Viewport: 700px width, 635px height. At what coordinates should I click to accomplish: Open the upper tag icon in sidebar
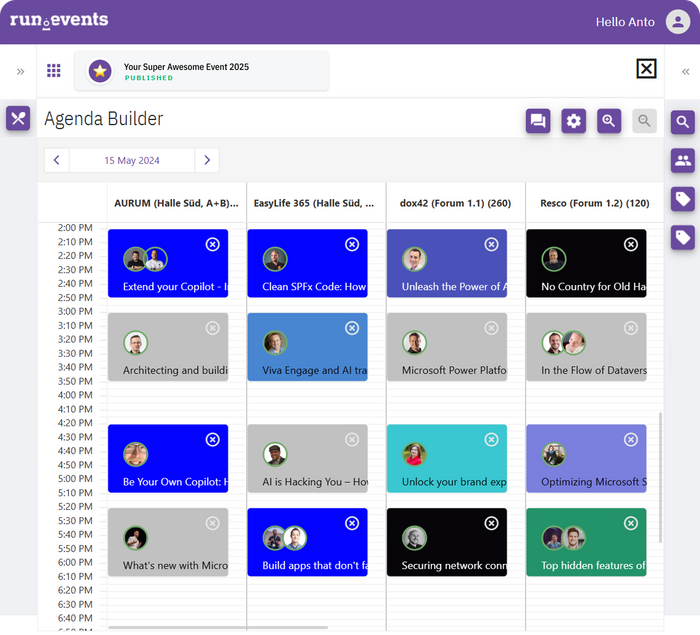pos(683,199)
